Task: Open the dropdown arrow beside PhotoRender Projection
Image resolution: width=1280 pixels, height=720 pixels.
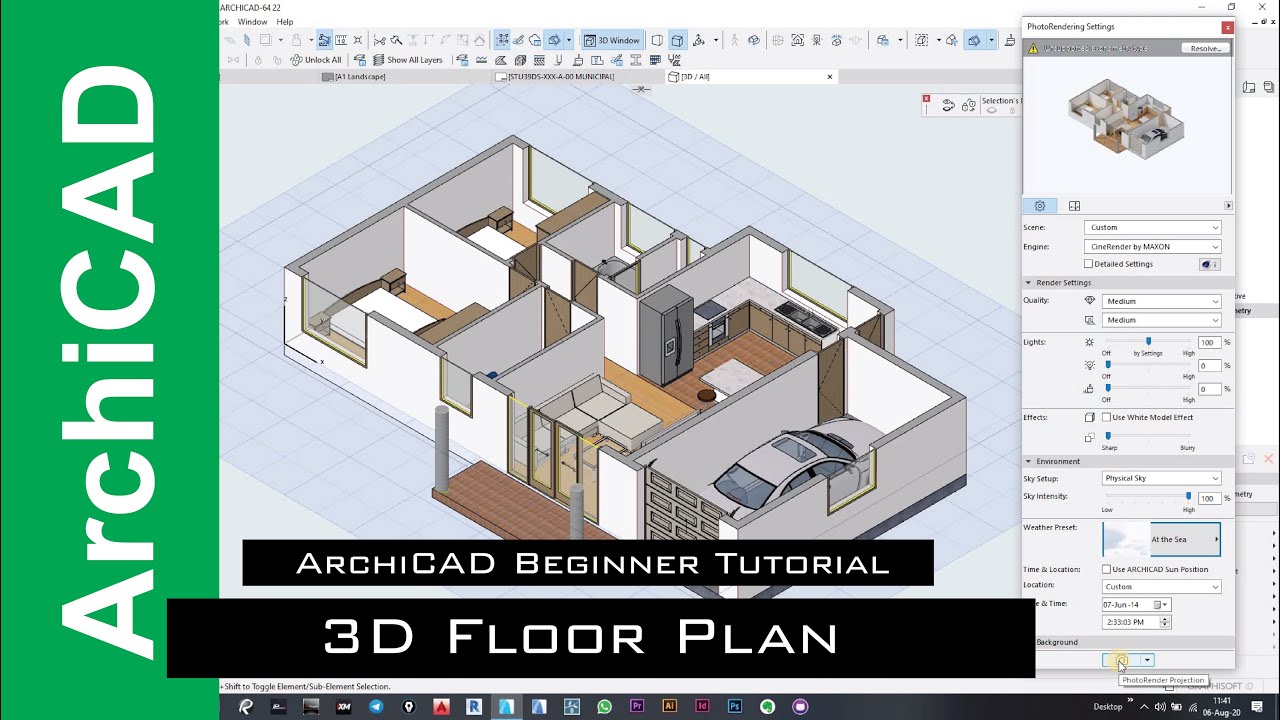Action: pyautogui.click(x=1147, y=660)
